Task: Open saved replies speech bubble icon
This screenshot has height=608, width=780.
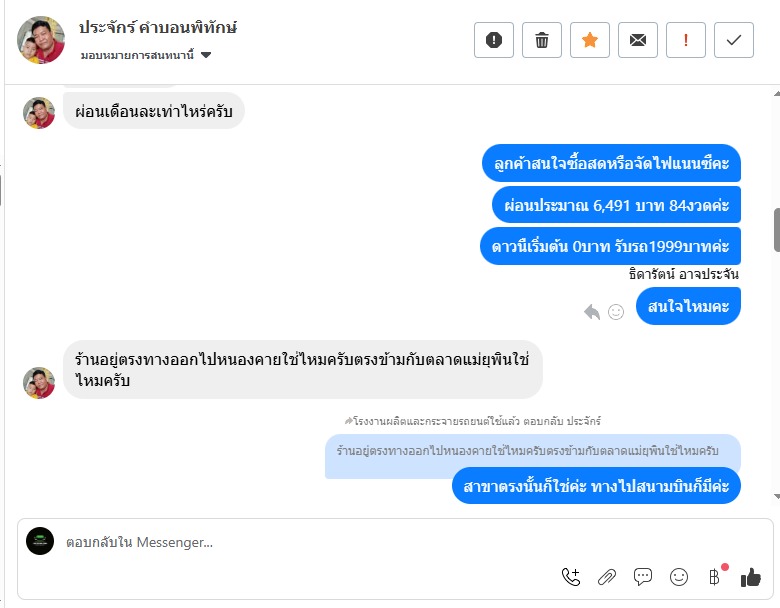Action: click(643, 577)
